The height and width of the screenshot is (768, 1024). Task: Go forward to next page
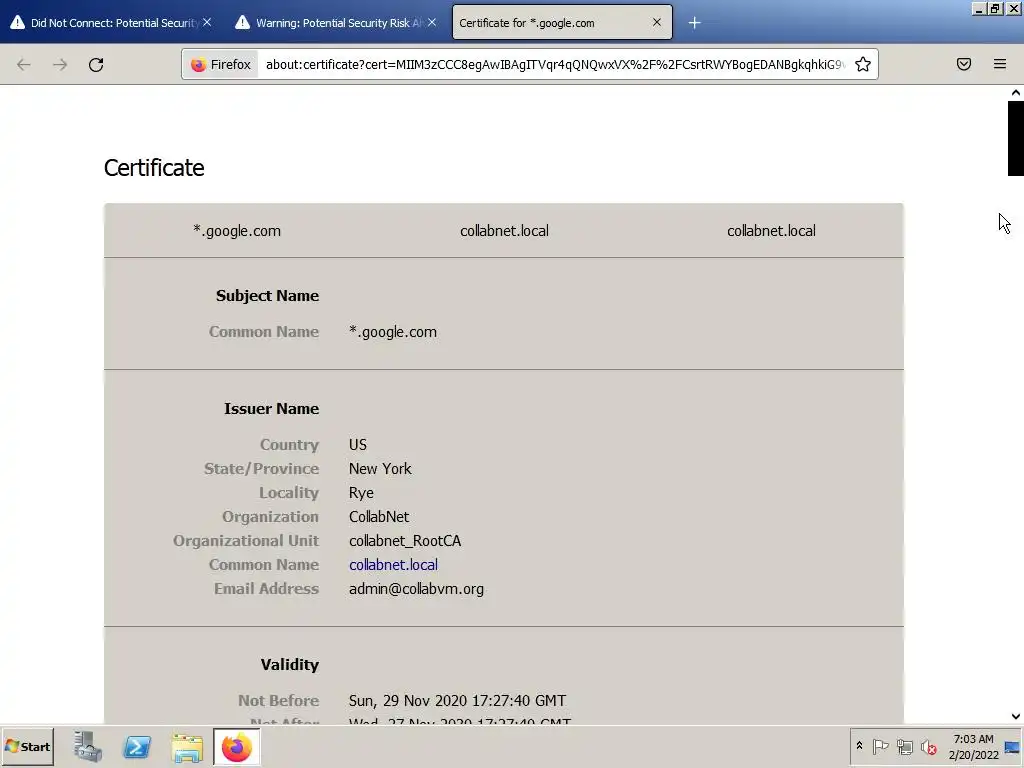point(60,65)
